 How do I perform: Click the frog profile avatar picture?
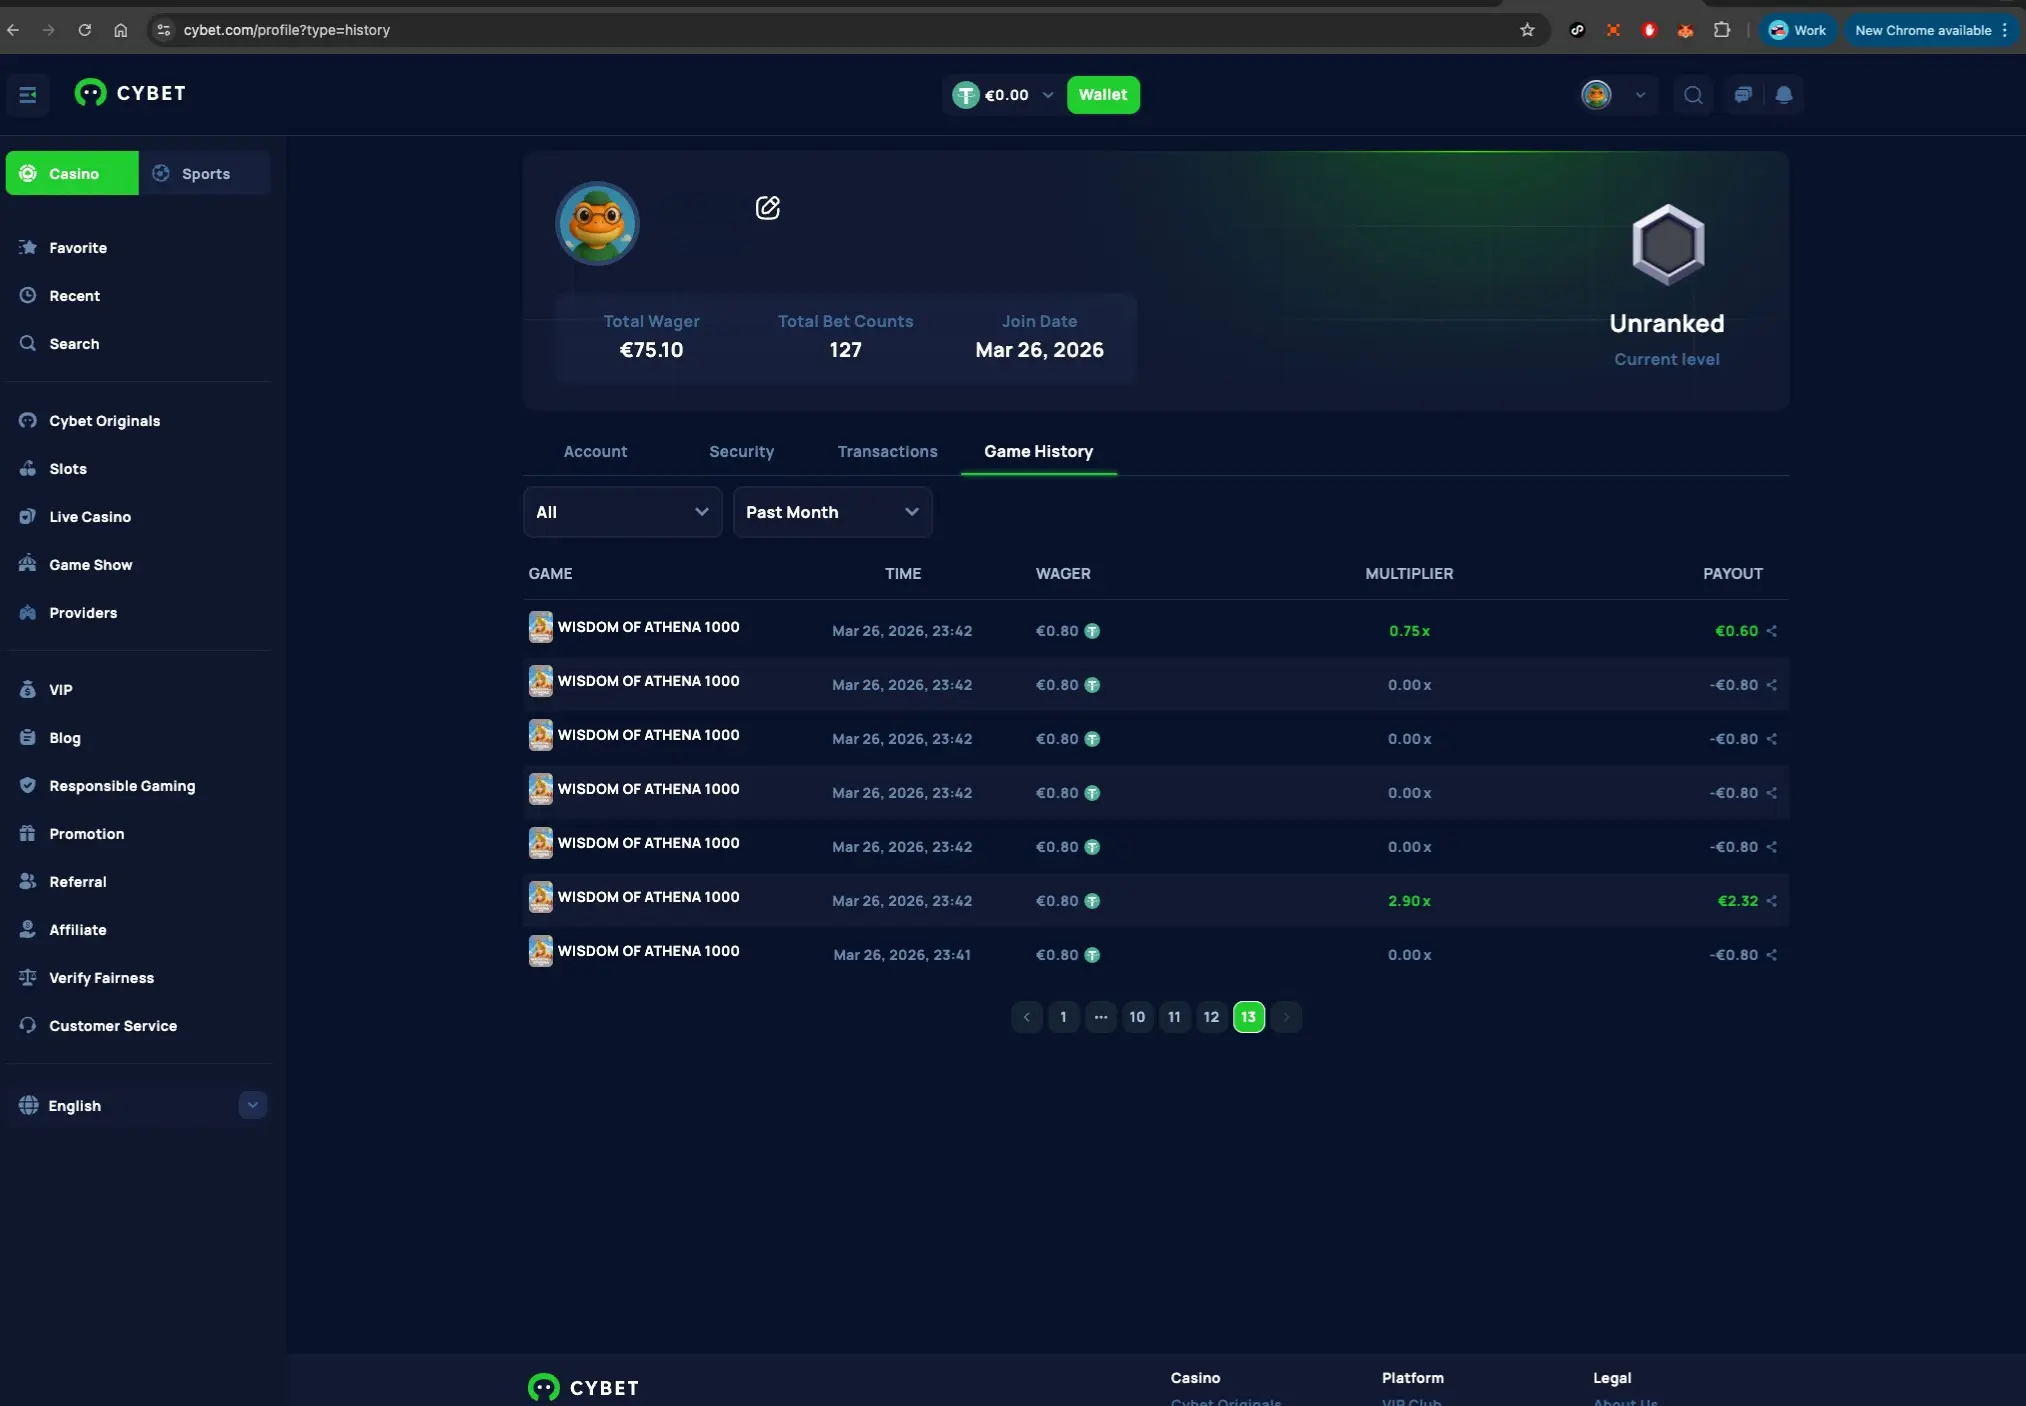(x=597, y=223)
